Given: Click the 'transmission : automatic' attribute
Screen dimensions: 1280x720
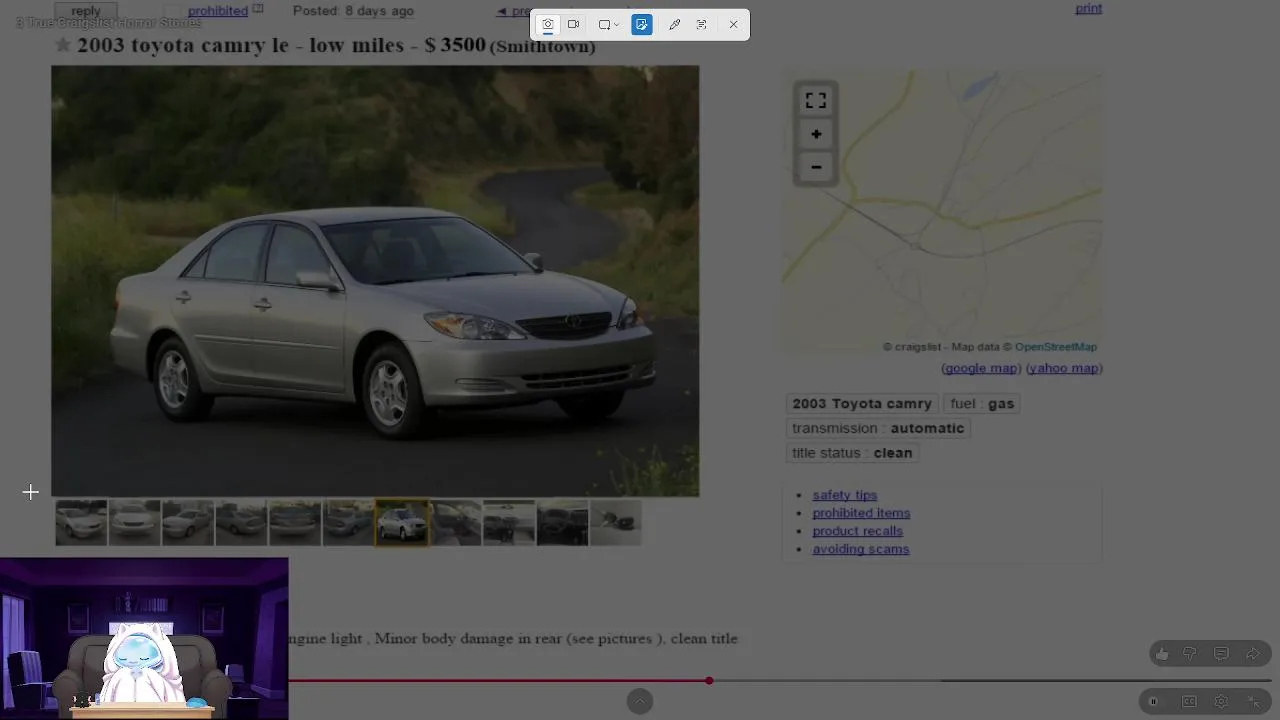Looking at the screenshot, I should click(878, 428).
